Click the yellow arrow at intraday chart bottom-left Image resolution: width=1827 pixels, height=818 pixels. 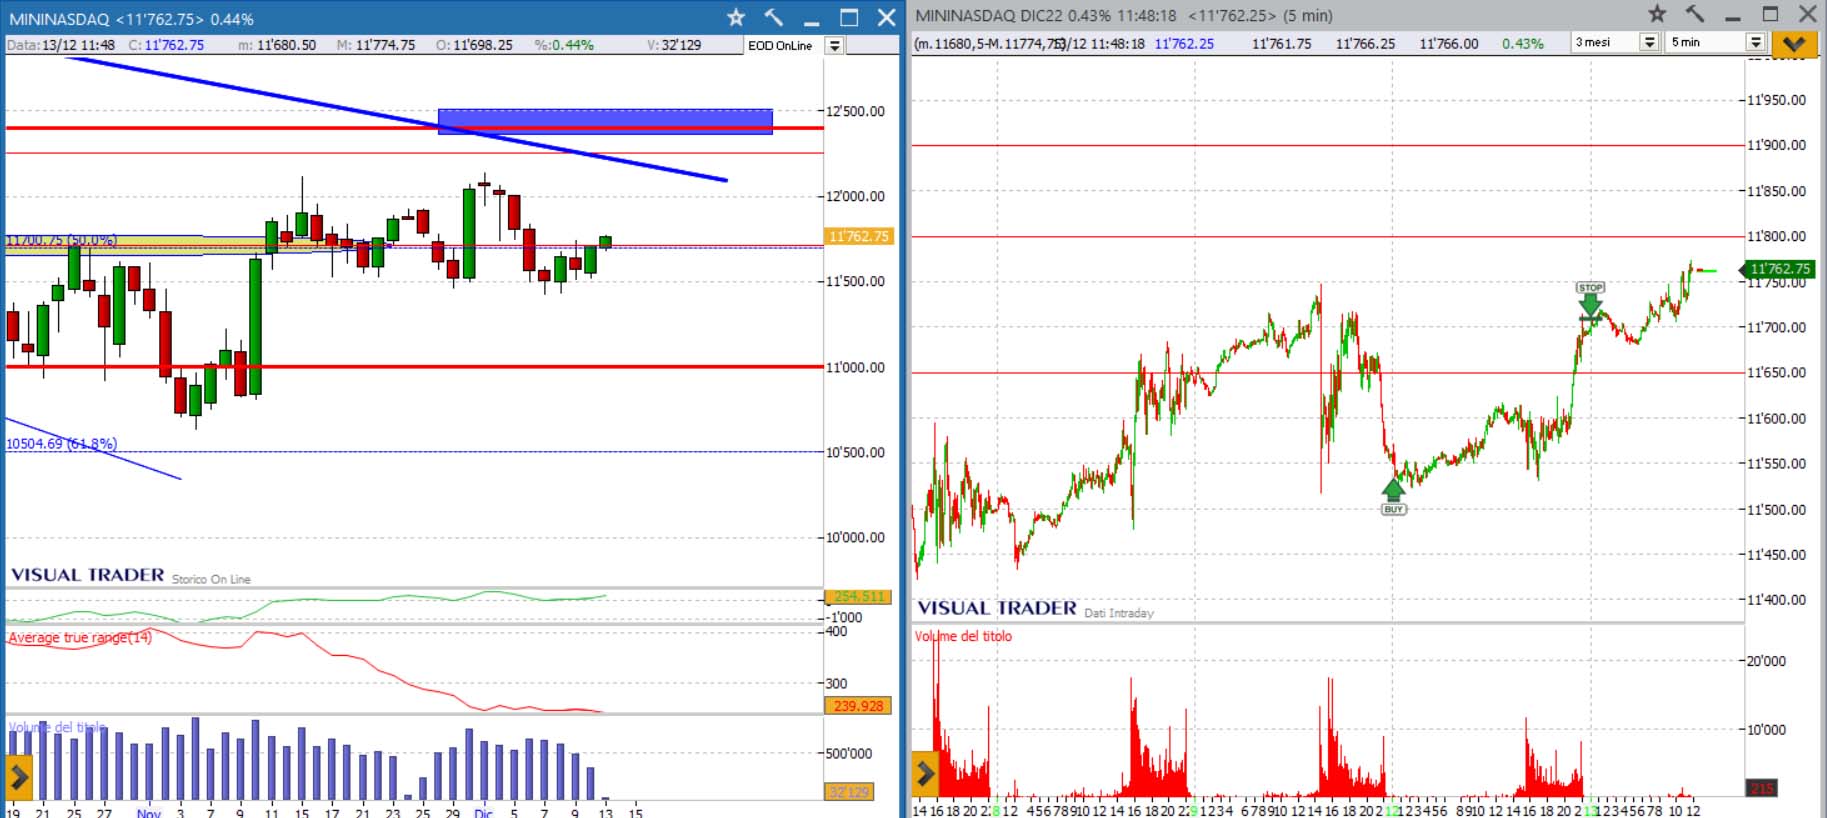pos(925,773)
